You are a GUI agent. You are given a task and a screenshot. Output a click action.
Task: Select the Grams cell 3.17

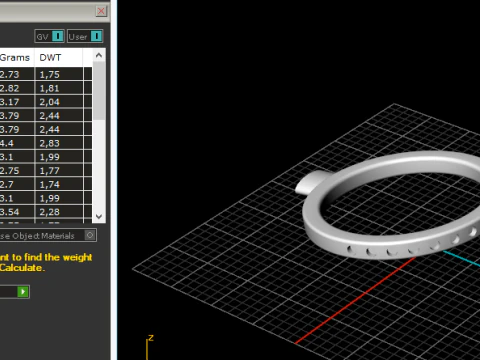(x=17, y=102)
